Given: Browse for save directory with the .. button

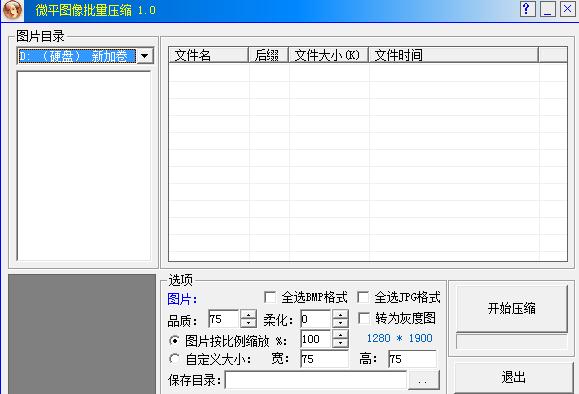Looking at the screenshot, I should 424,380.
